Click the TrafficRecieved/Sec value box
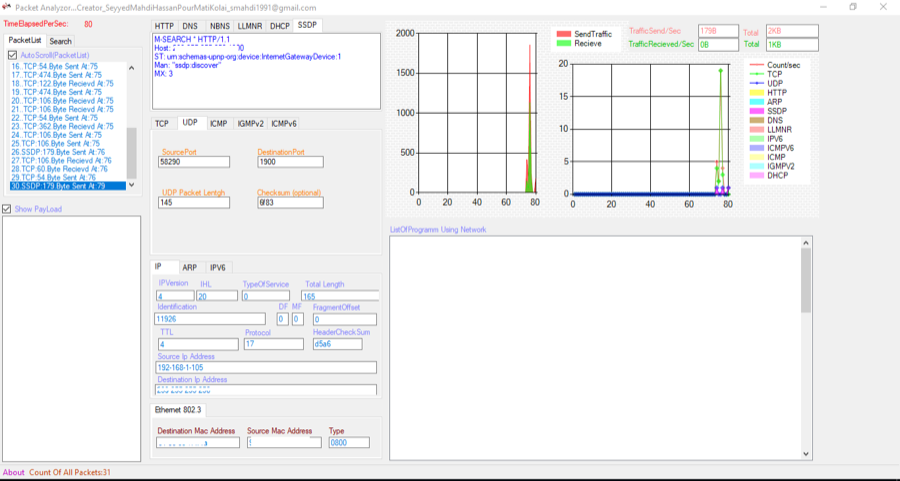This screenshot has width=900, height=481. (718, 45)
